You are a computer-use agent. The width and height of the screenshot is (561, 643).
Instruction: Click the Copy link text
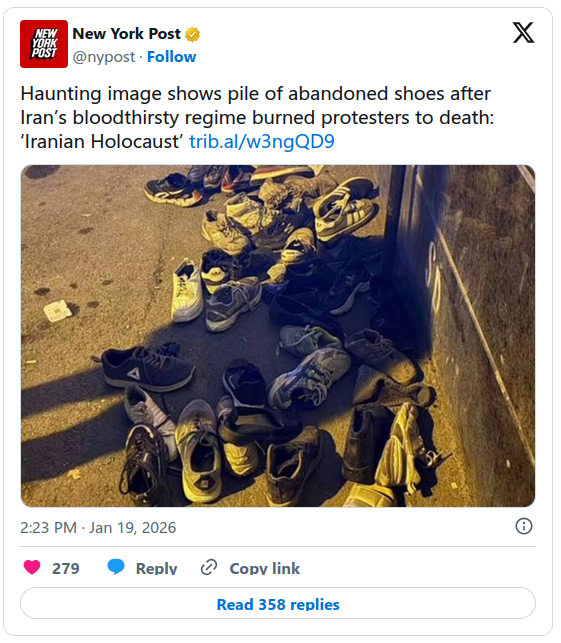click(x=265, y=568)
